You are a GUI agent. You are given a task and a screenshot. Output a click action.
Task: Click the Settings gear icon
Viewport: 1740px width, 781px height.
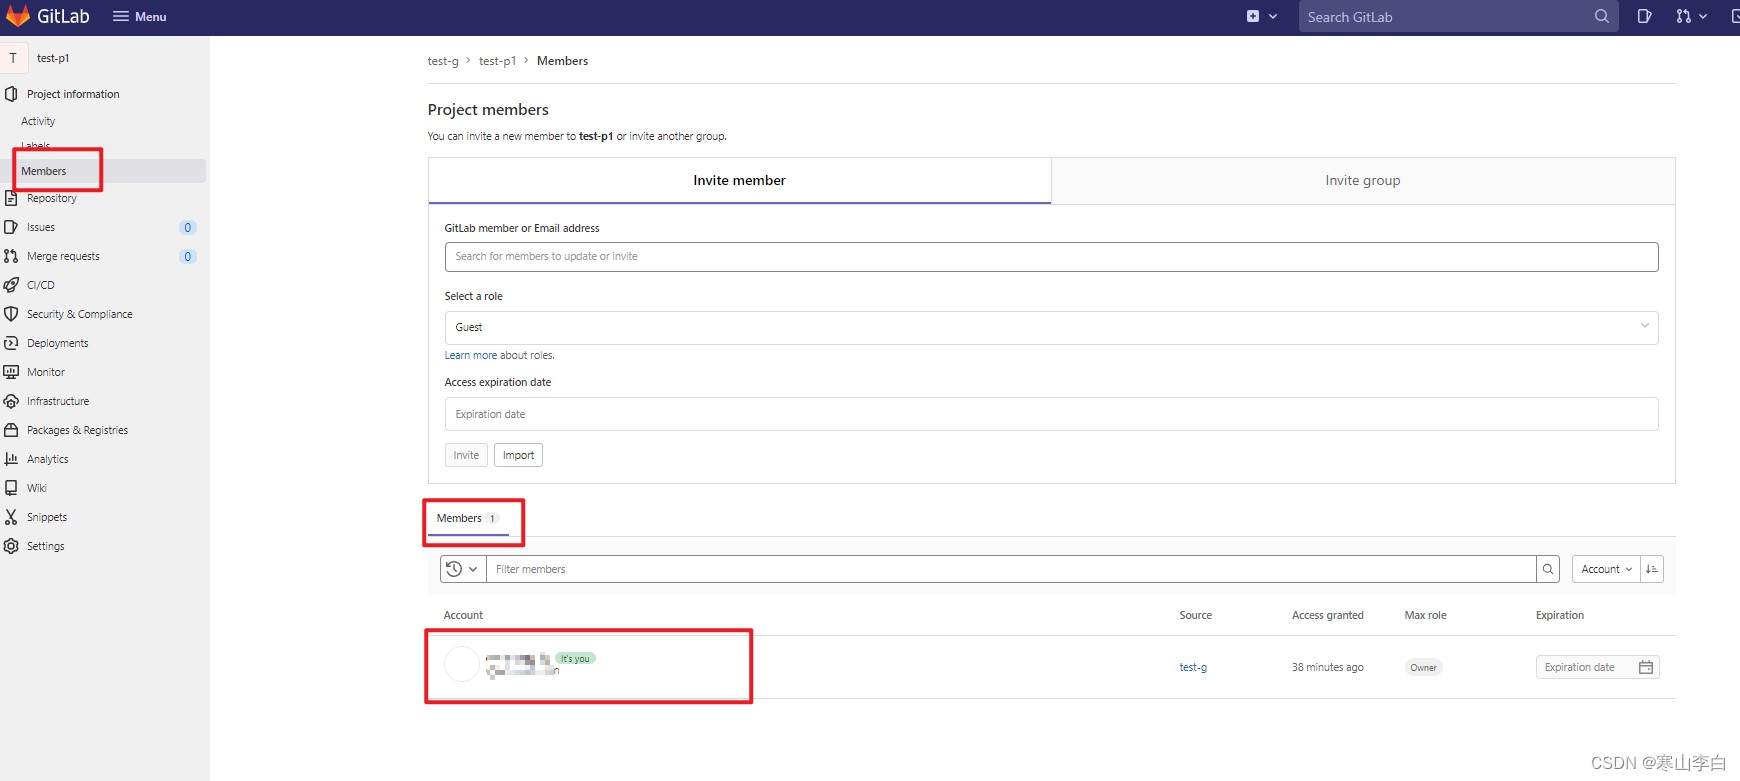[x=11, y=546]
